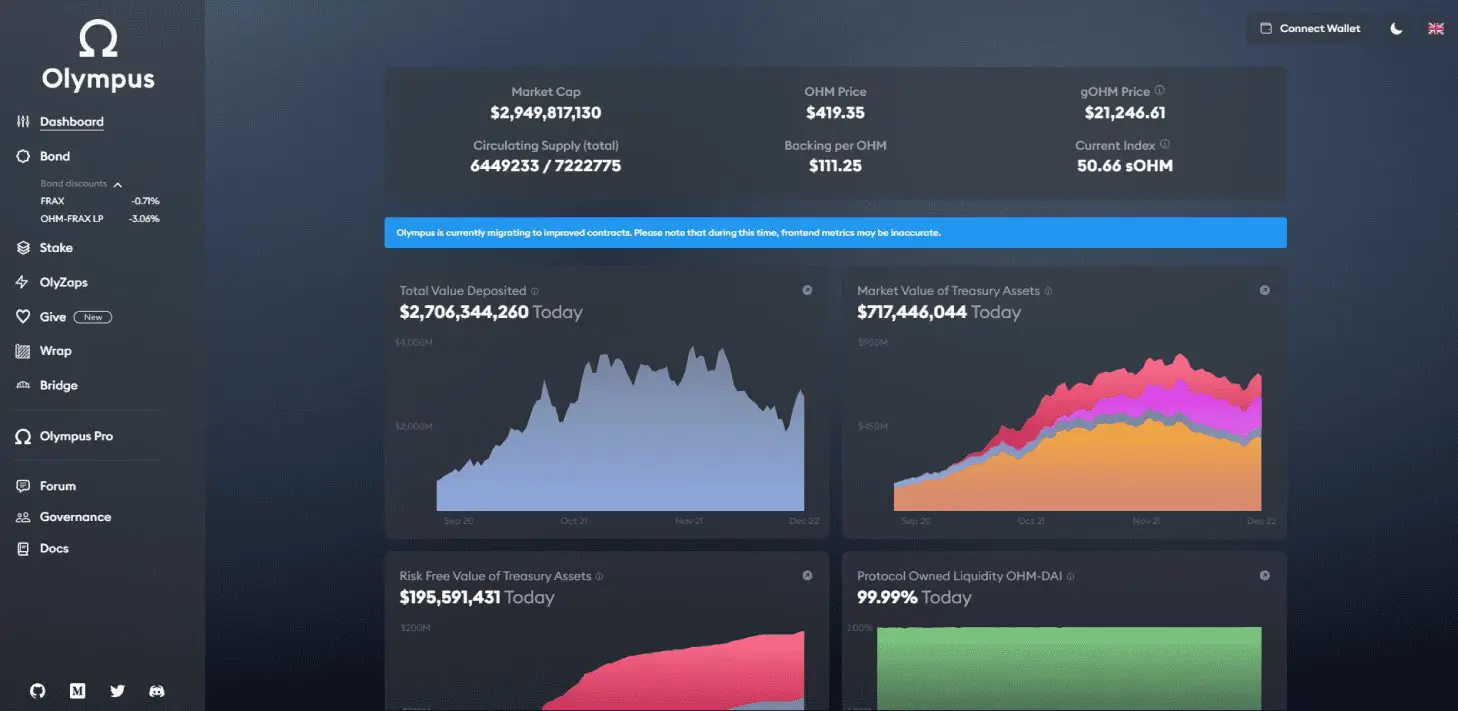The image size is (1458, 711).
Task: Expand Market Value of Treasury Assets chart
Action: (x=1264, y=290)
